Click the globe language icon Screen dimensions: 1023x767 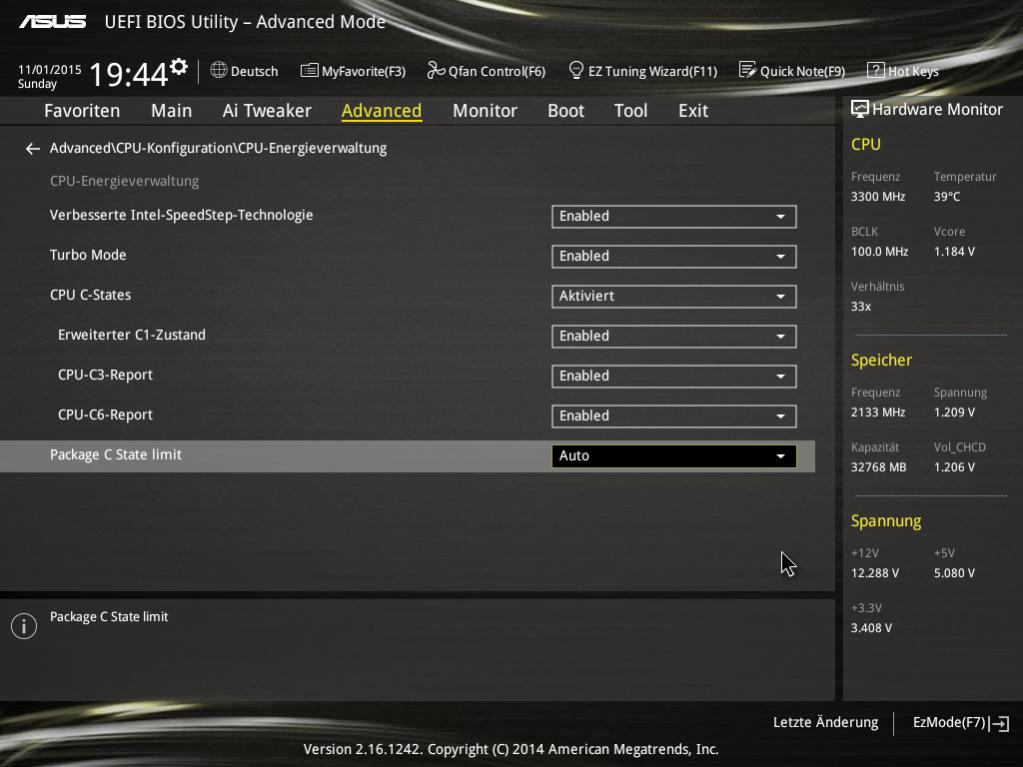pyautogui.click(x=219, y=70)
